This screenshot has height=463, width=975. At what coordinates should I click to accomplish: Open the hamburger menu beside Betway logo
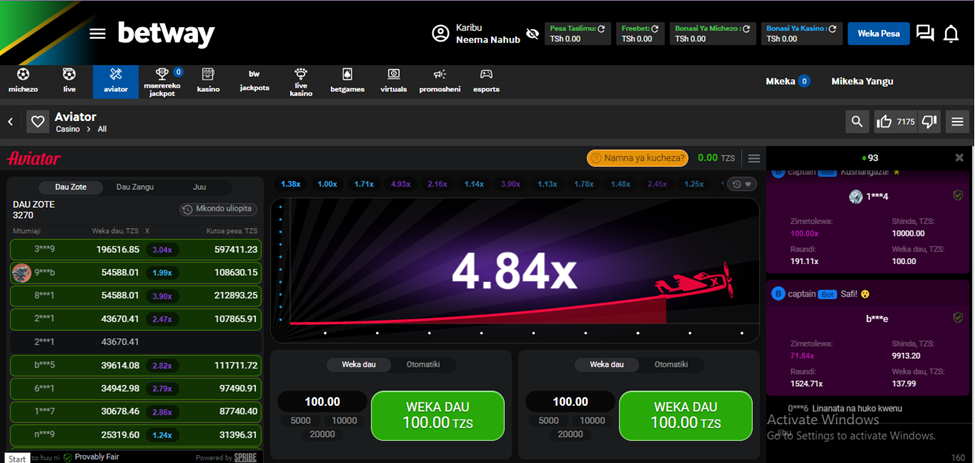[97, 34]
